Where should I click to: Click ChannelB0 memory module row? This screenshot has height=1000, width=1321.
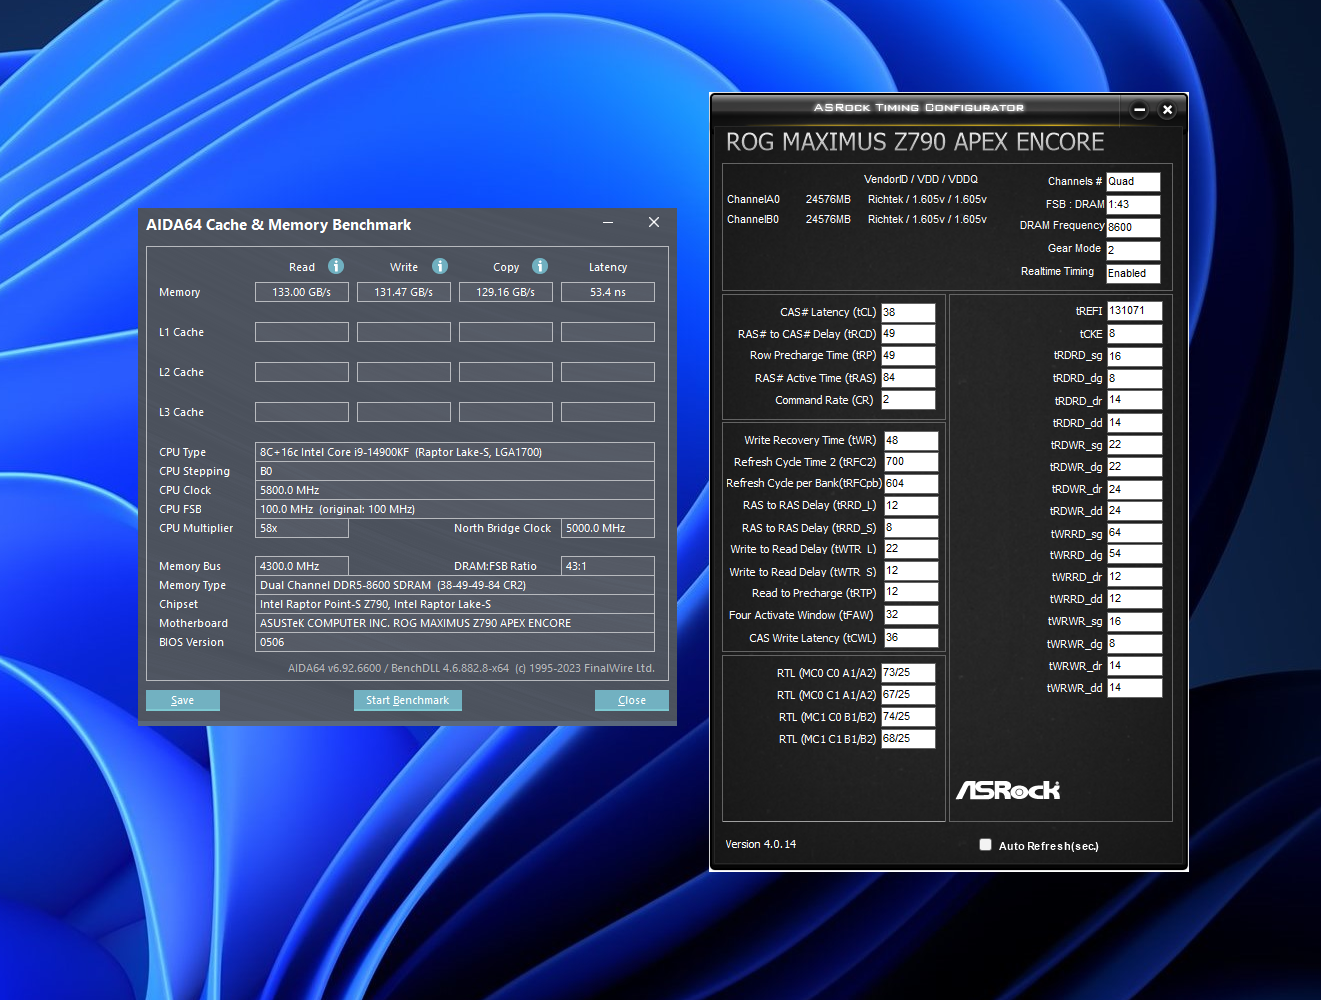pos(857,219)
